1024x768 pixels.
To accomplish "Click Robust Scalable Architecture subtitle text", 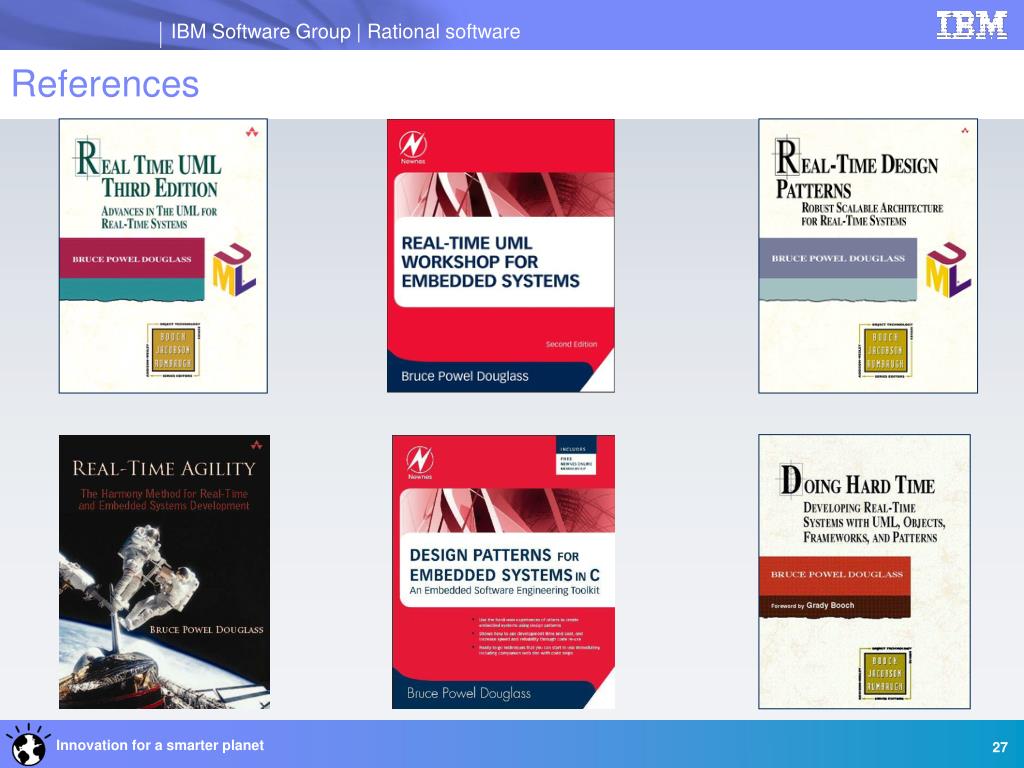I will 872,214.
